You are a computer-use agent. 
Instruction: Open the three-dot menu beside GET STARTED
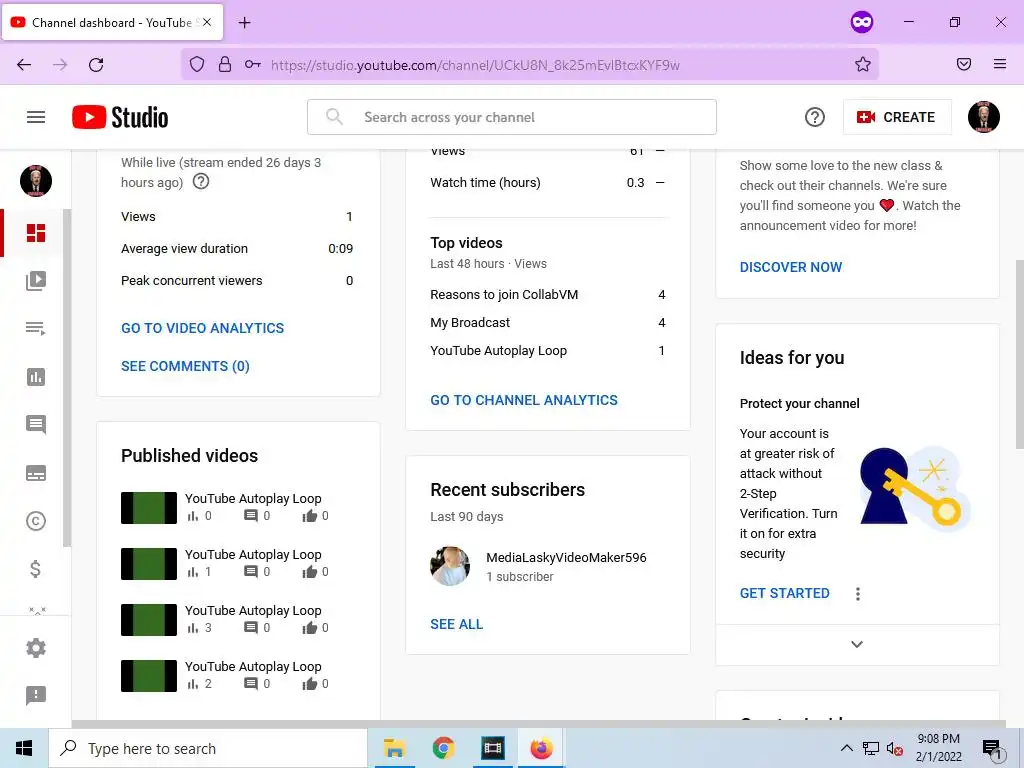(x=857, y=594)
